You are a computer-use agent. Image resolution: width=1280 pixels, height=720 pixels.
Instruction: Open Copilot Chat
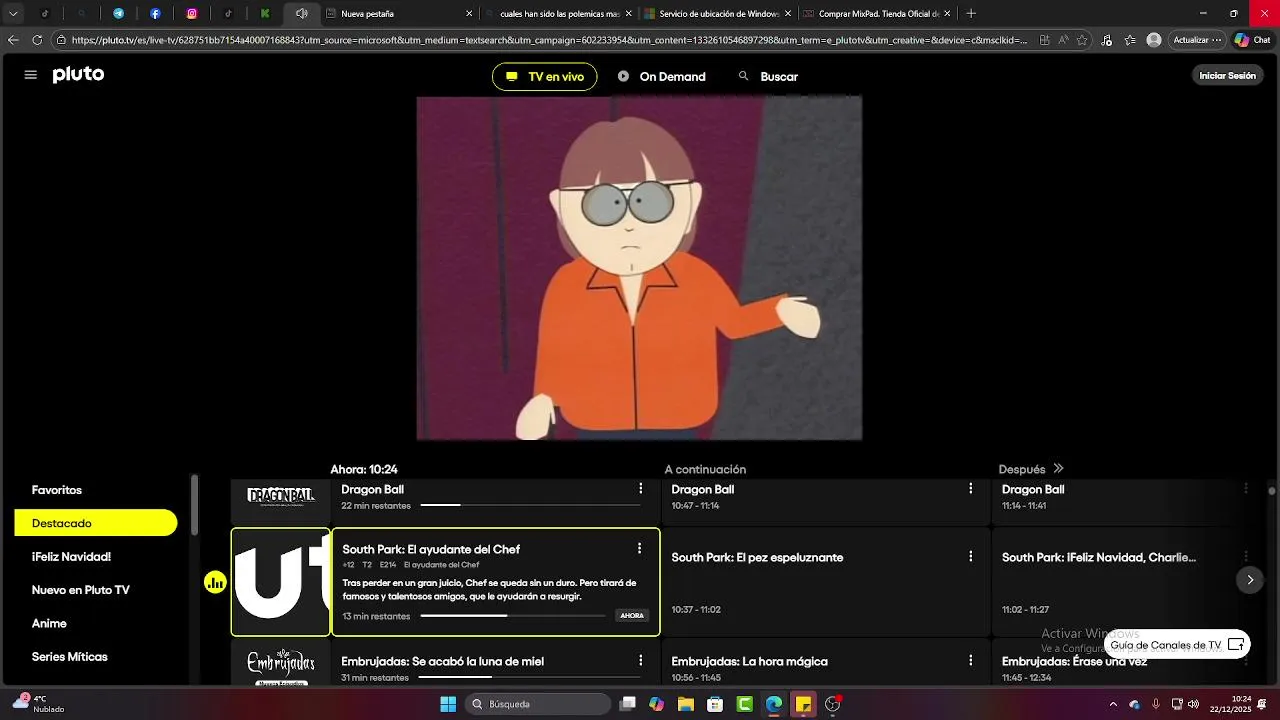[1254, 40]
